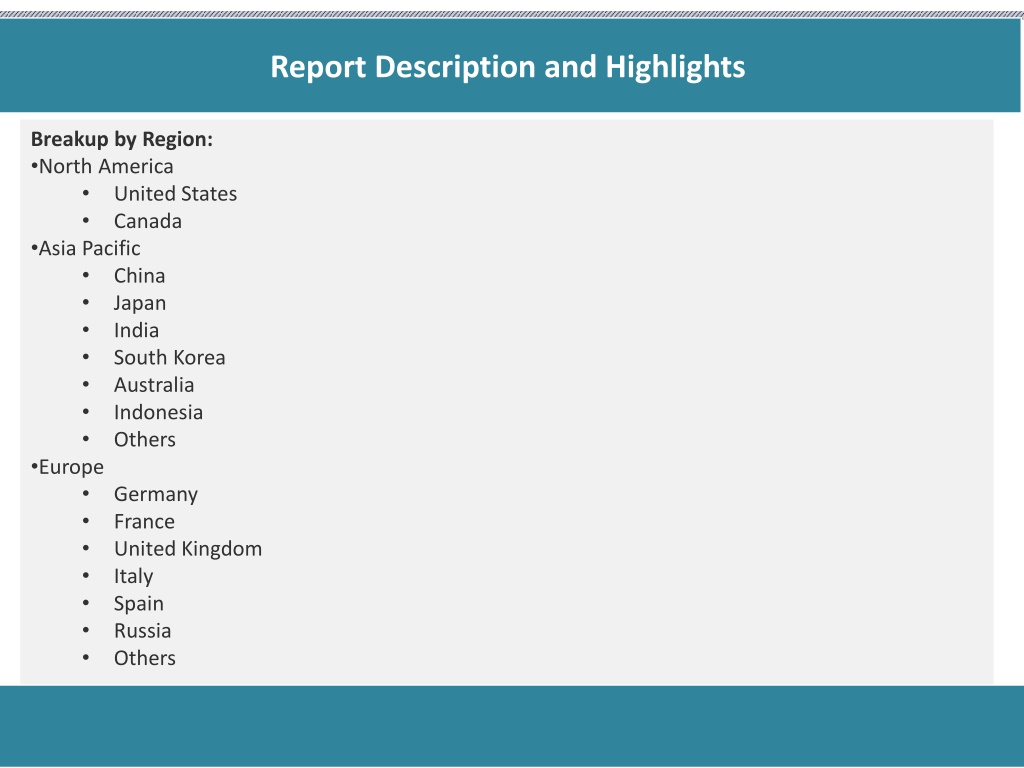
Task: Select the 'Spain' list entry
Action: click(x=138, y=604)
